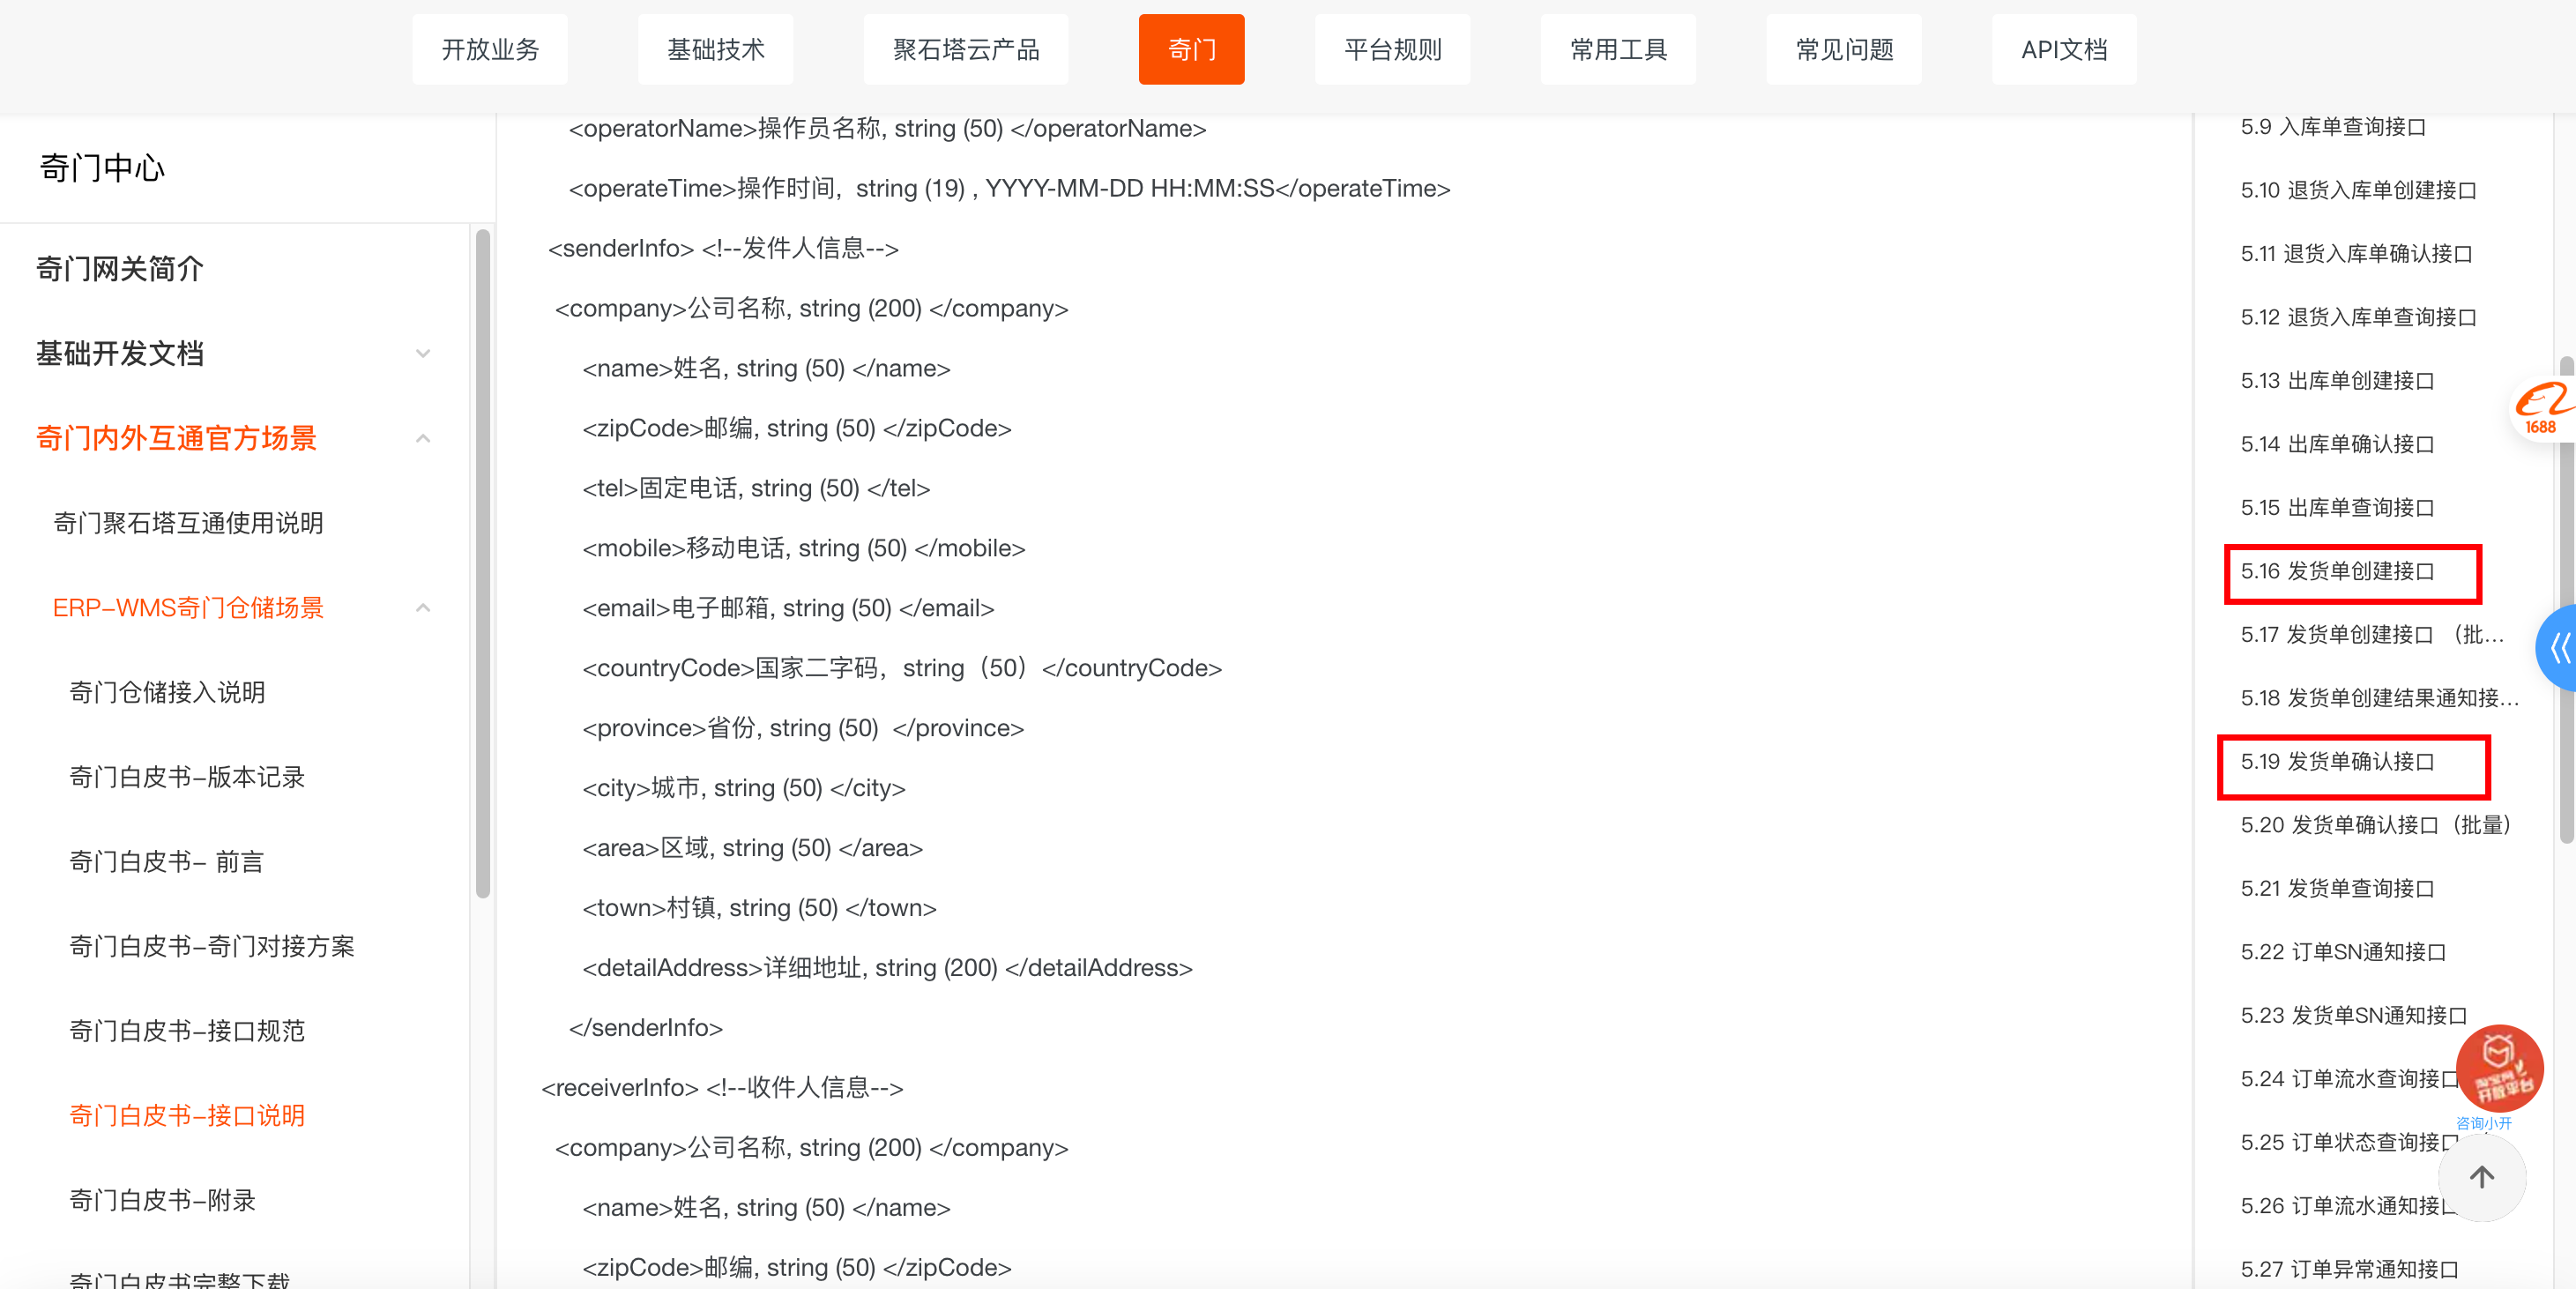Open 奇门白皮书-附录 page

coord(162,1200)
